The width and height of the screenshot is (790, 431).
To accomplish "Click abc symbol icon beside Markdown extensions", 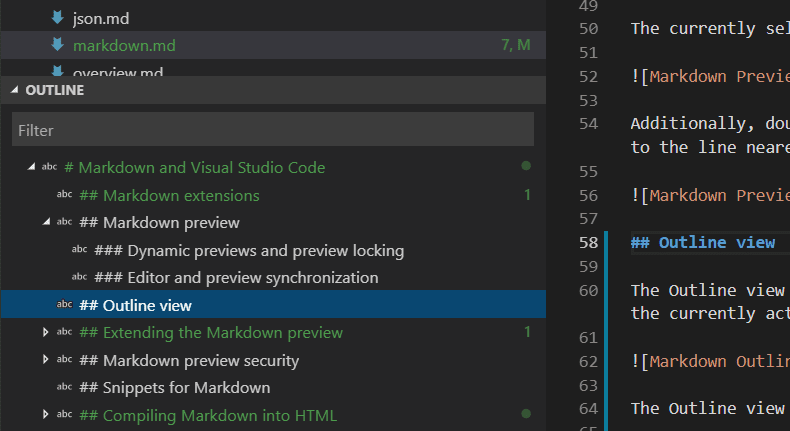I will pos(65,195).
